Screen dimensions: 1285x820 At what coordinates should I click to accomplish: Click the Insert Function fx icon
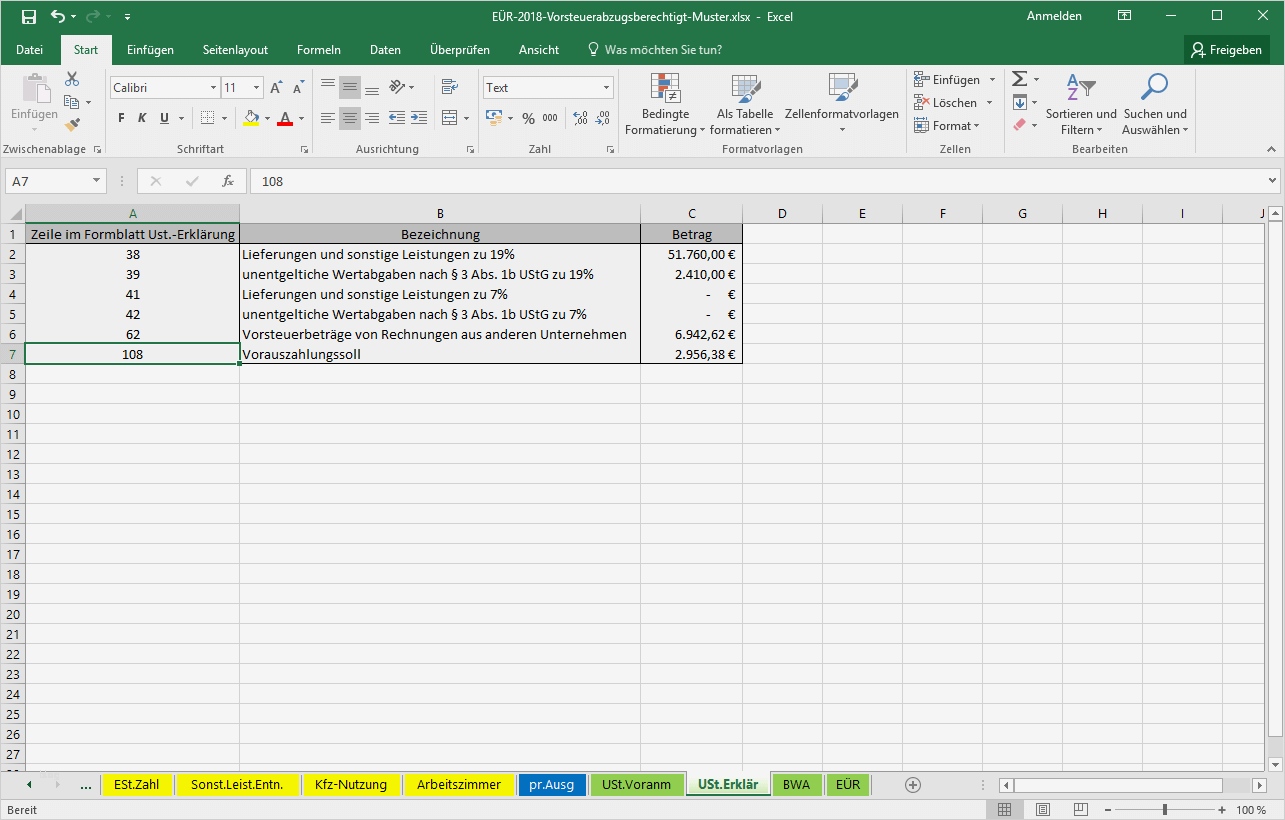point(227,180)
